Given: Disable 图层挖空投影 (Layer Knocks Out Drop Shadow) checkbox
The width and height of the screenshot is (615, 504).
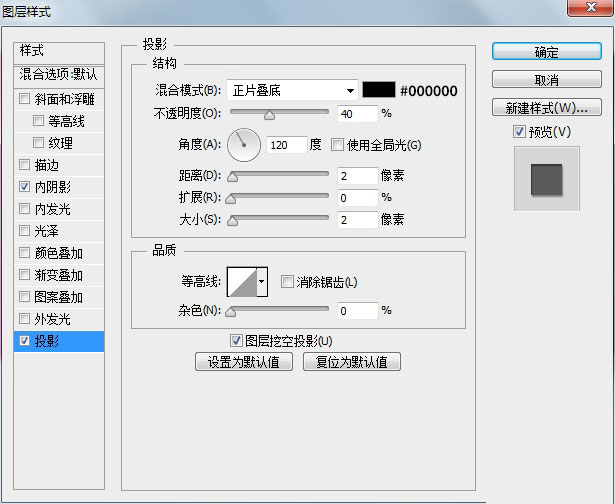Looking at the screenshot, I should pyautogui.click(x=237, y=341).
